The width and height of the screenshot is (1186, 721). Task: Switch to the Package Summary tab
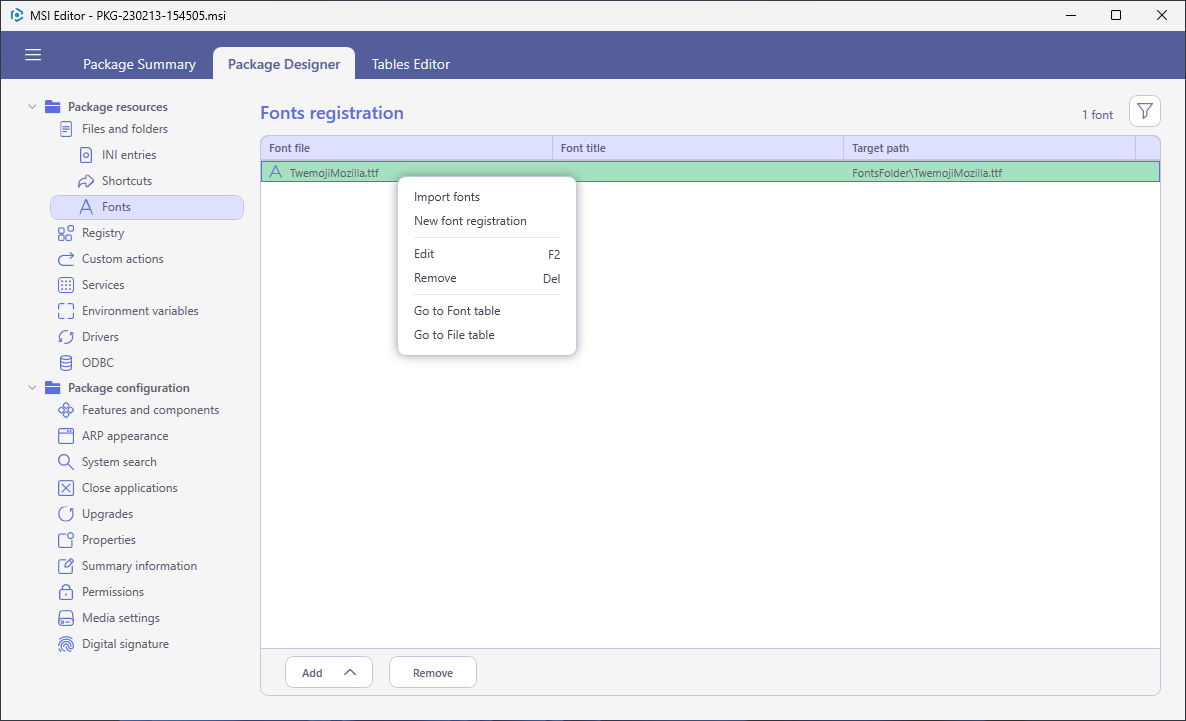tap(139, 64)
